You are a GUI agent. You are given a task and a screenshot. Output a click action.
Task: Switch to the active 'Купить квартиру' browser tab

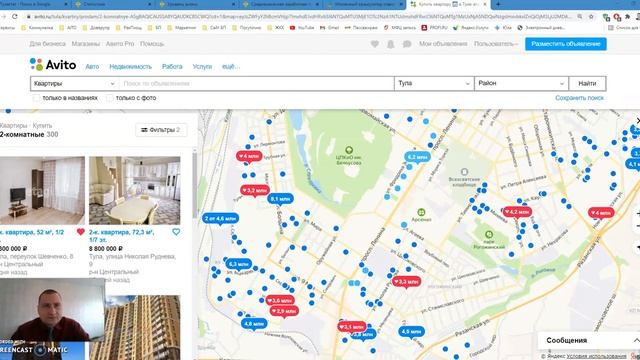pos(448,4)
